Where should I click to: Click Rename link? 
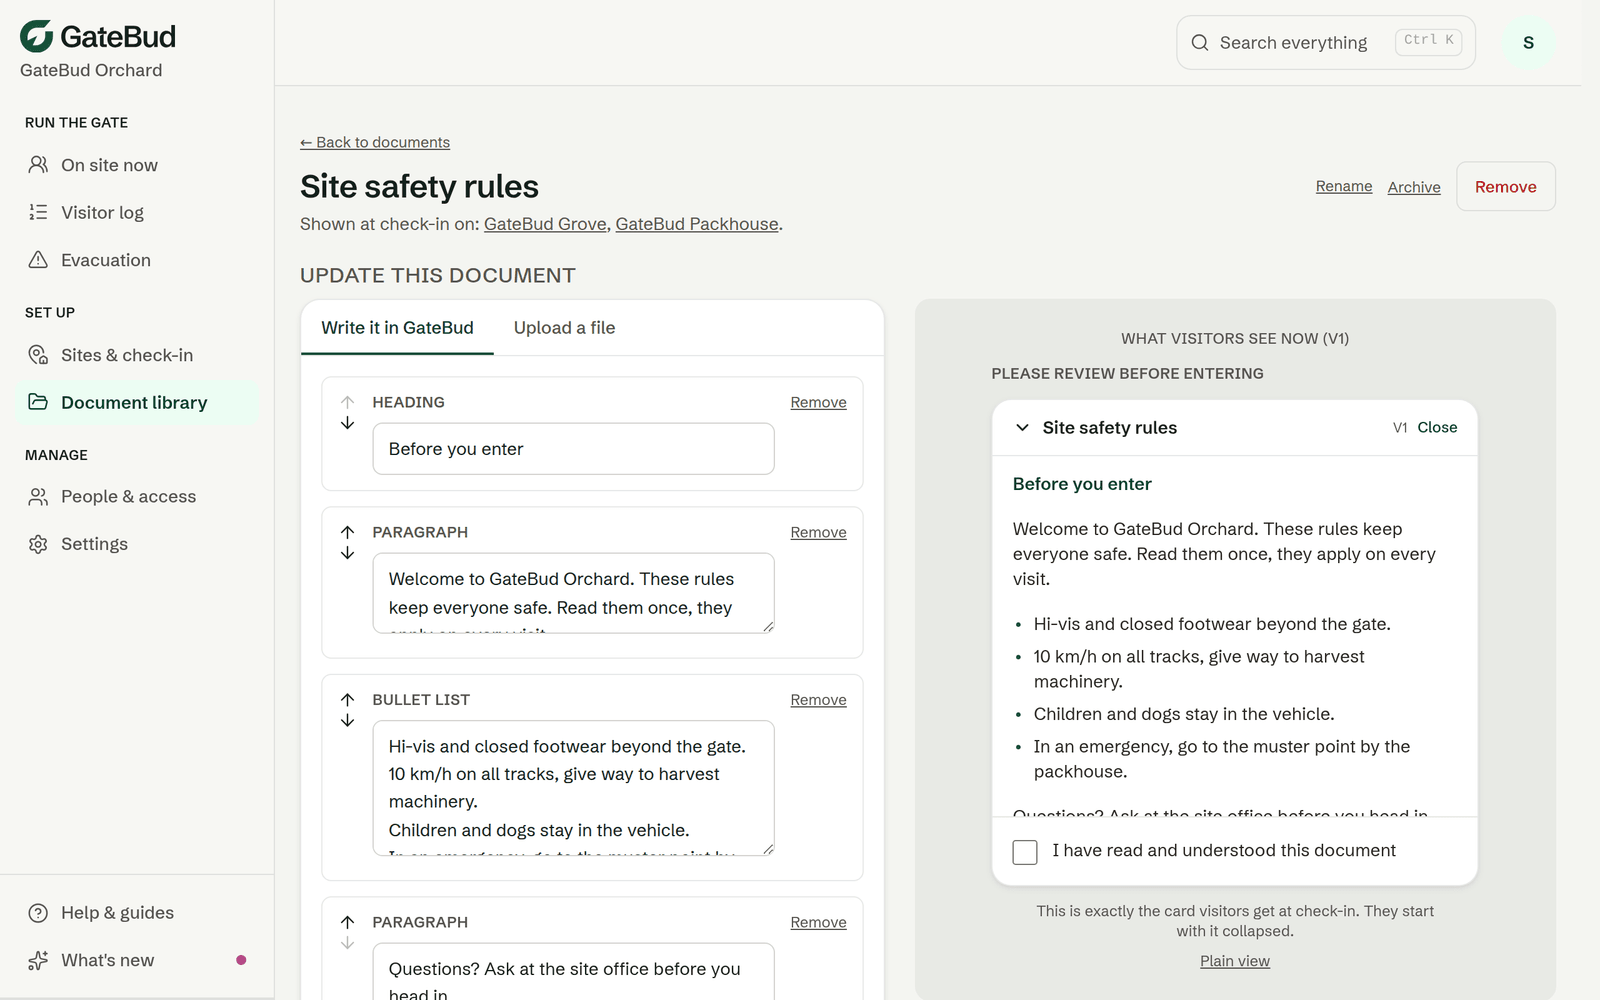coord(1344,186)
